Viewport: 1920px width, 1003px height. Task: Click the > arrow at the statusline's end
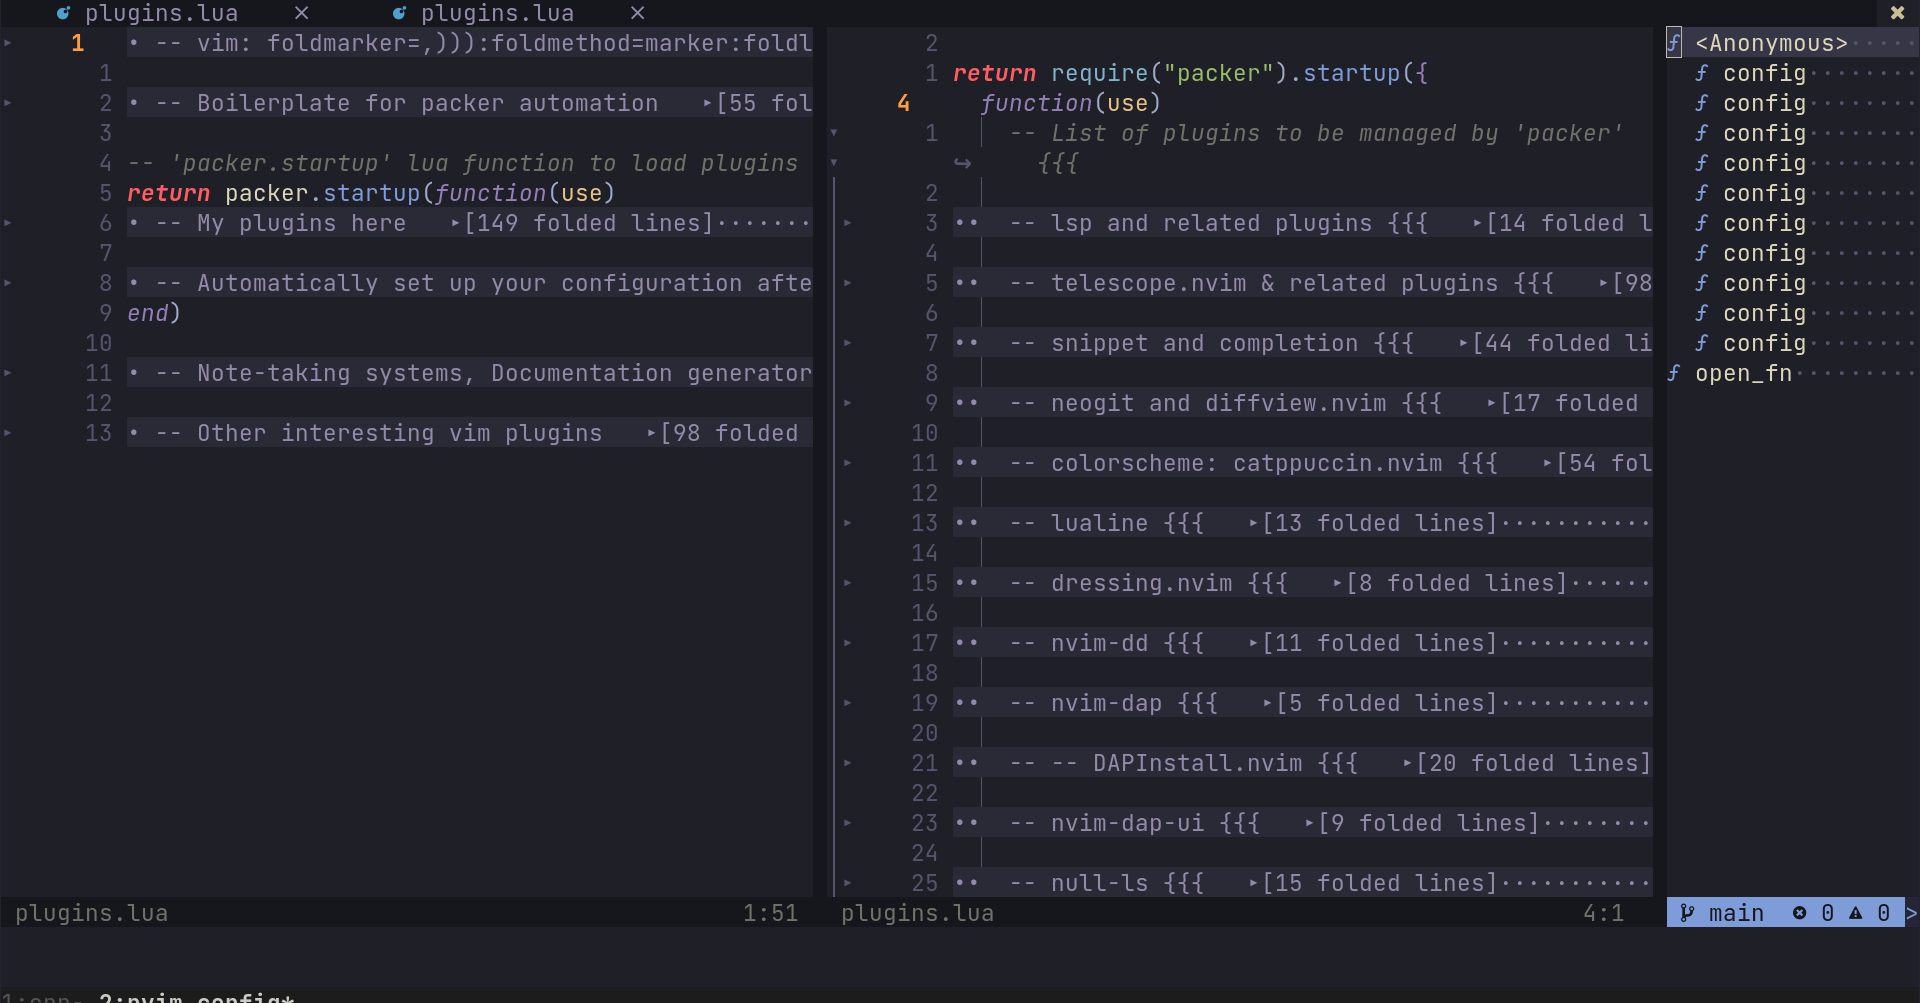coord(1912,913)
